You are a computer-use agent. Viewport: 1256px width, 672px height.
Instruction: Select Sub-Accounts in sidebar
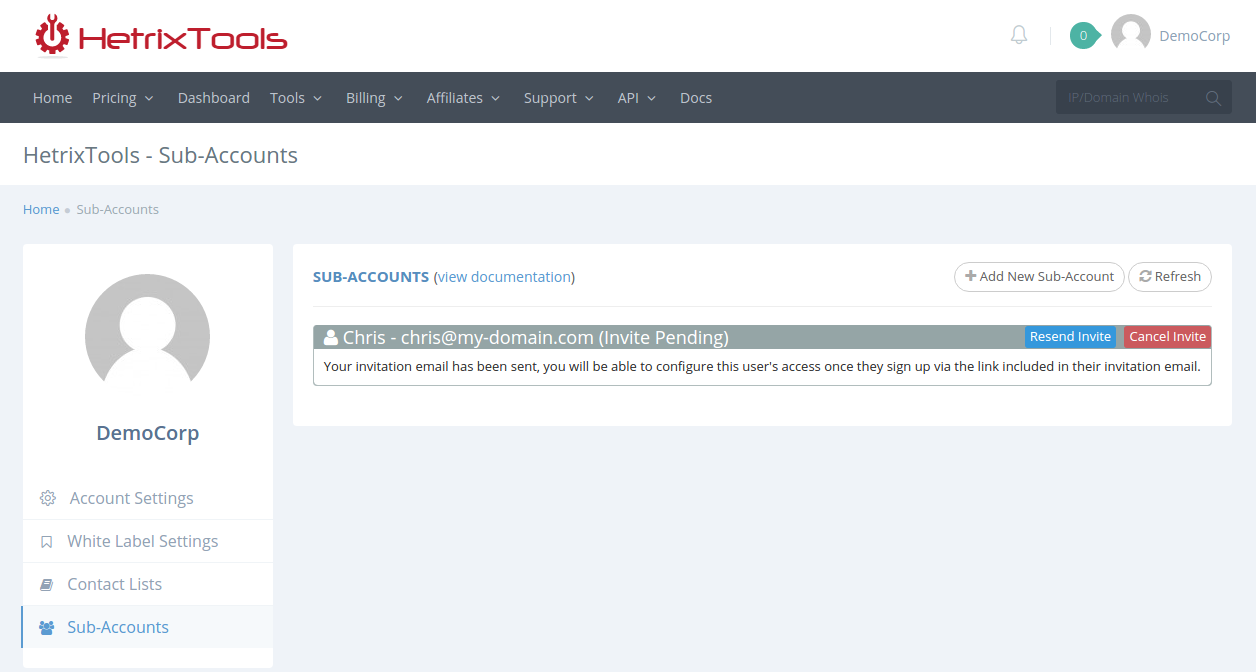pyautogui.click(x=147, y=627)
